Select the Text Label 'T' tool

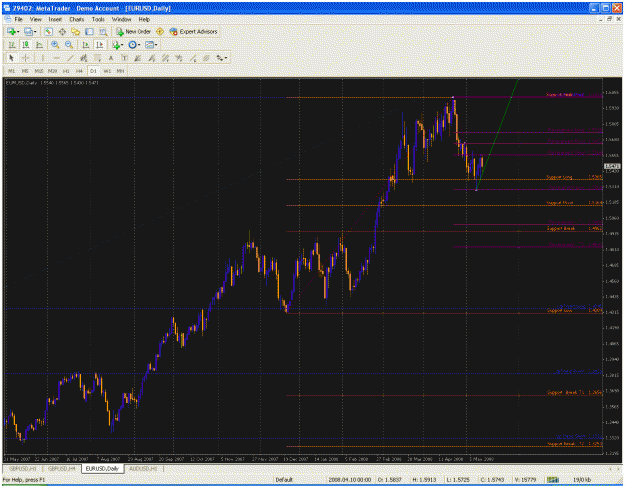pyautogui.click(x=124, y=58)
